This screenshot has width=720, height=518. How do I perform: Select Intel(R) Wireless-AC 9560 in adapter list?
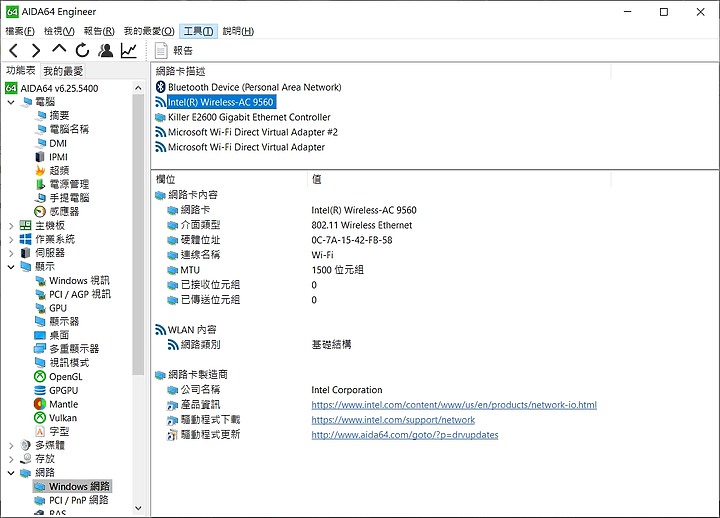[x=221, y=102]
